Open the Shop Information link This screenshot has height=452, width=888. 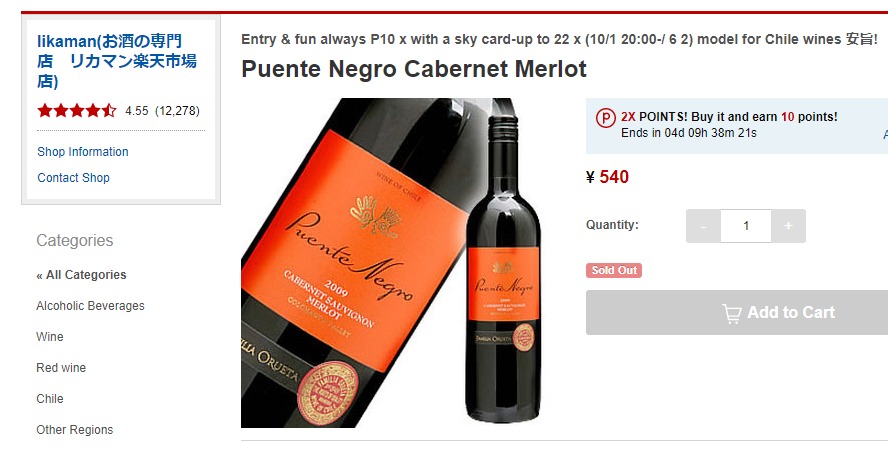tap(83, 152)
